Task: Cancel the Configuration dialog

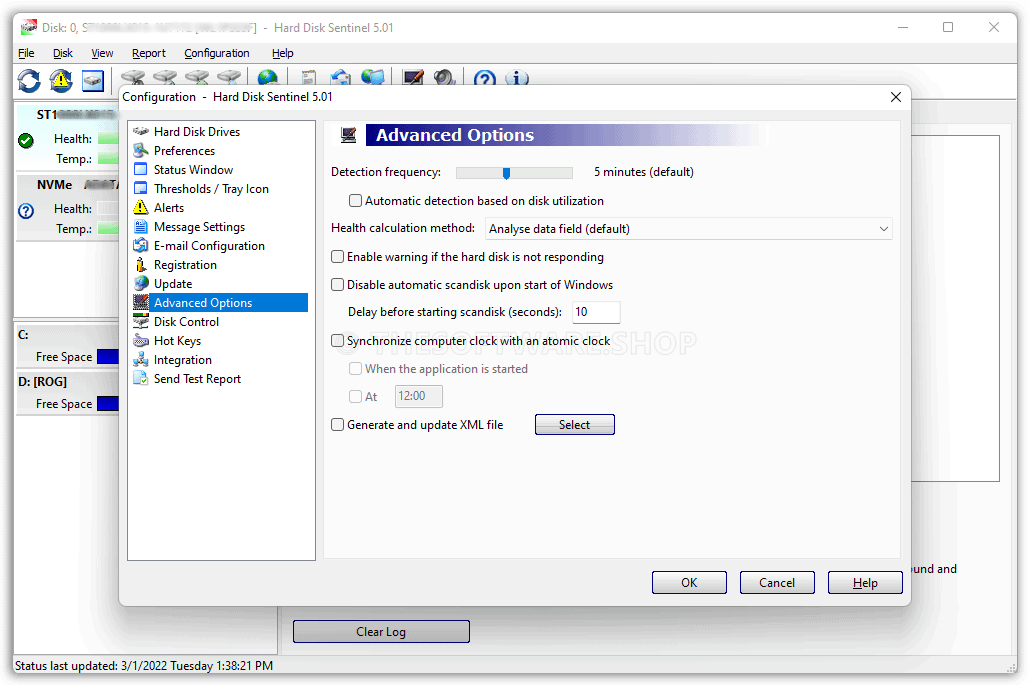Action: click(777, 583)
